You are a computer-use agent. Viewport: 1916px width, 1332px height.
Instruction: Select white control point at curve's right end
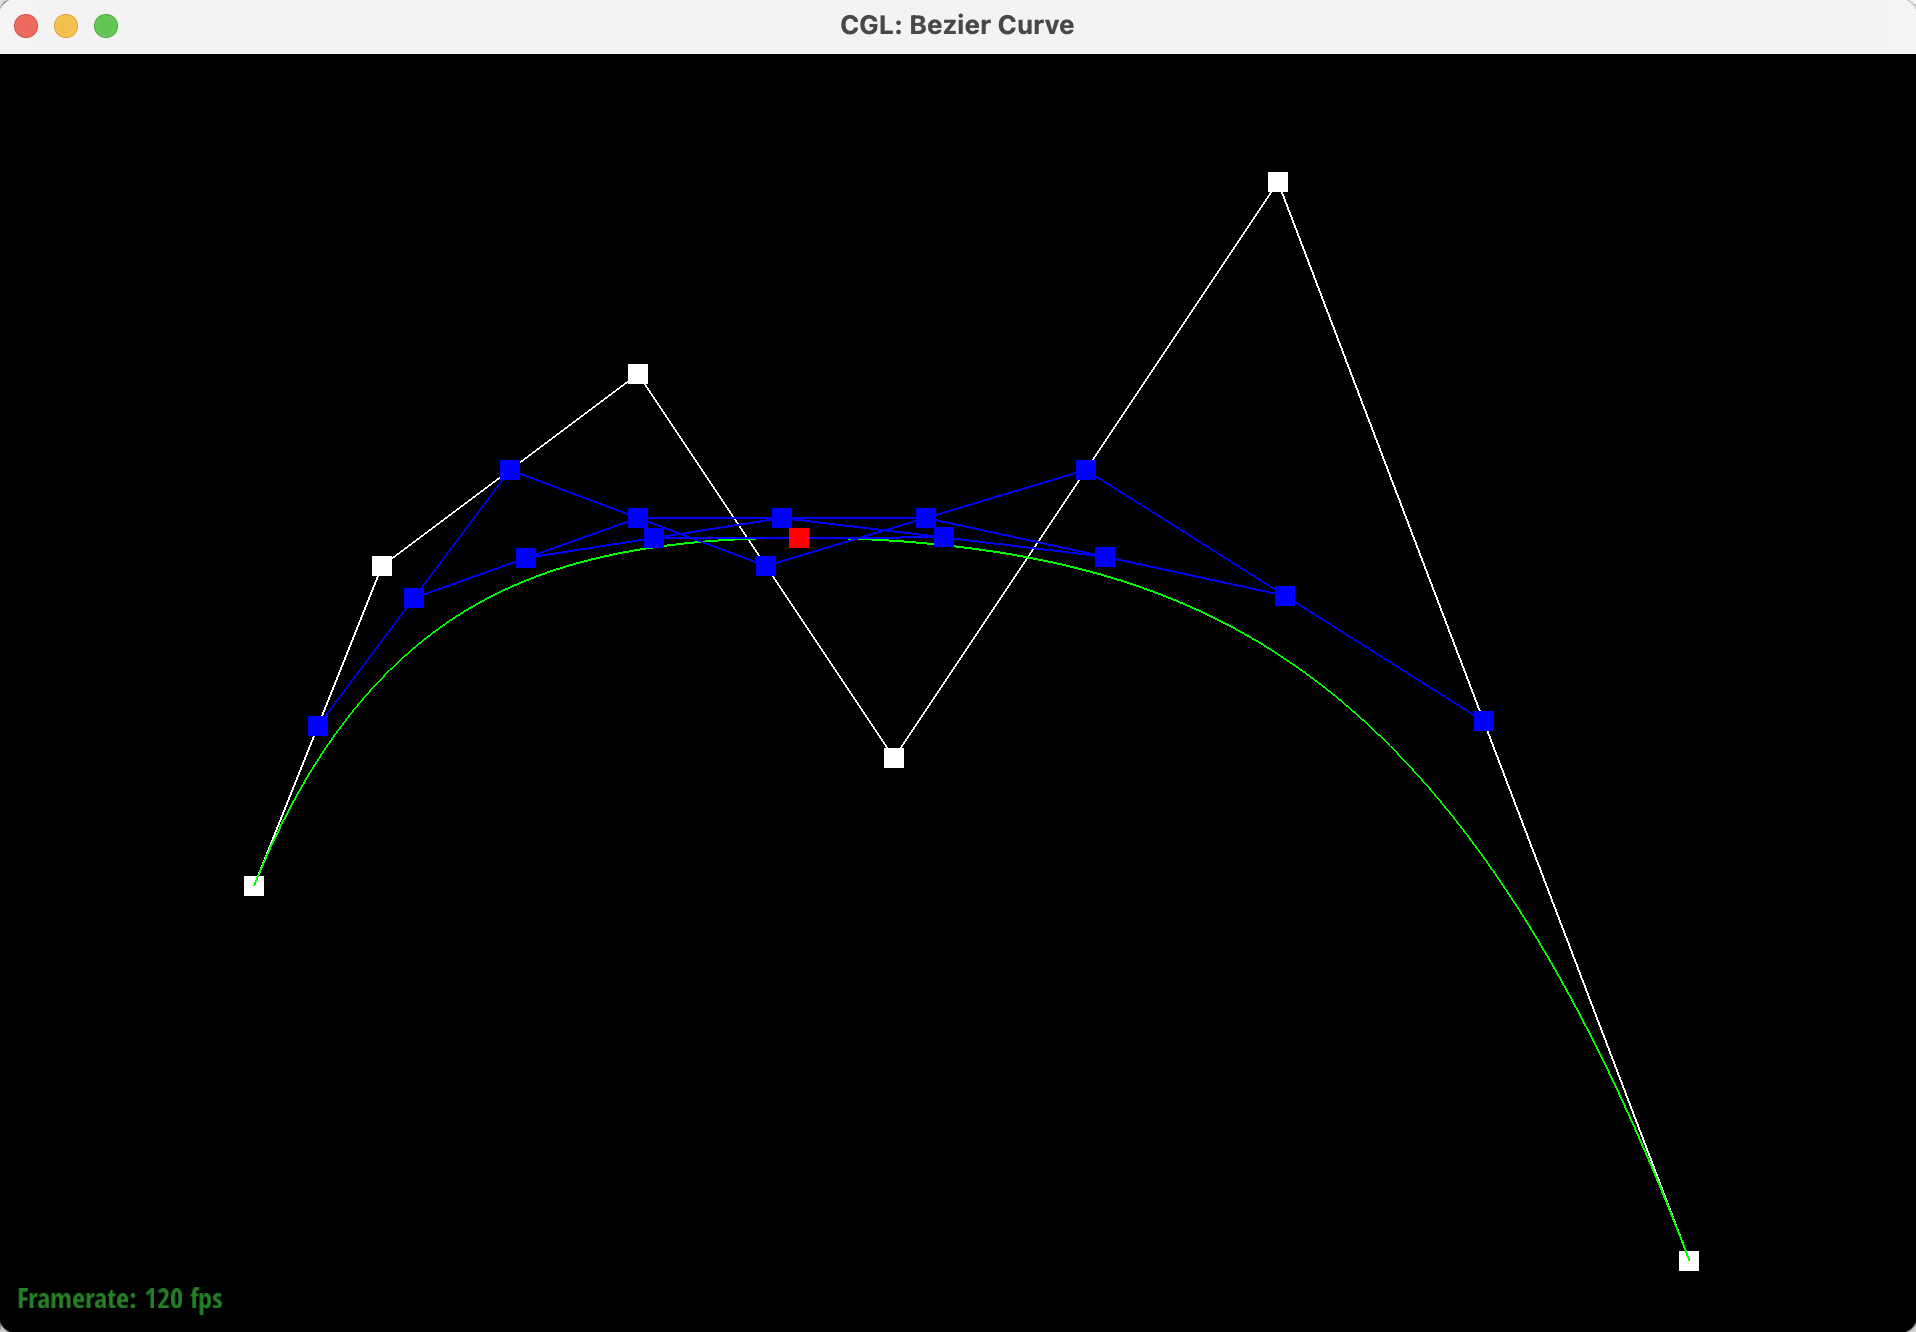(1689, 1261)
